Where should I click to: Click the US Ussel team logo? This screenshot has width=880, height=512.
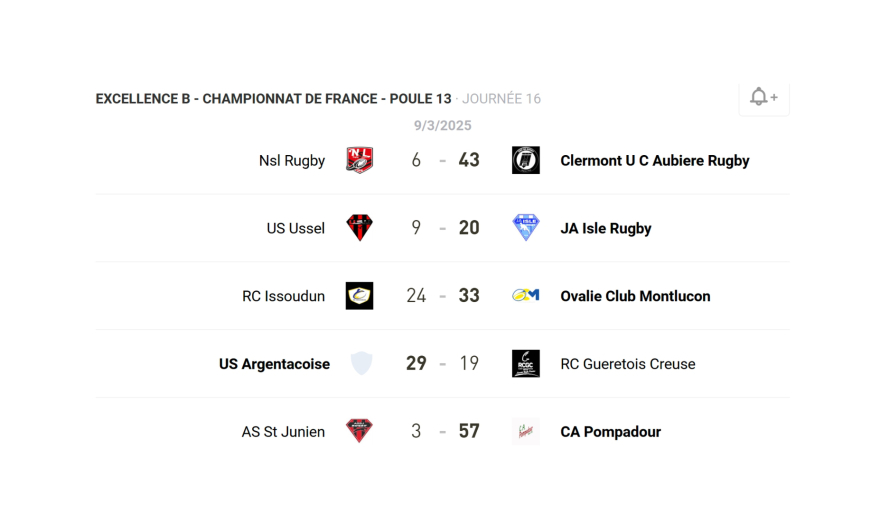359,228
